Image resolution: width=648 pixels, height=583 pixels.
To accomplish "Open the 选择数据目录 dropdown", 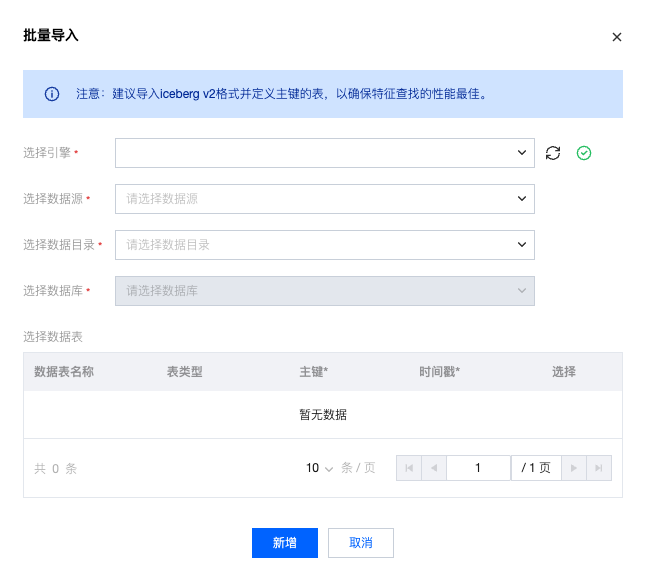I will click(324, 245).
